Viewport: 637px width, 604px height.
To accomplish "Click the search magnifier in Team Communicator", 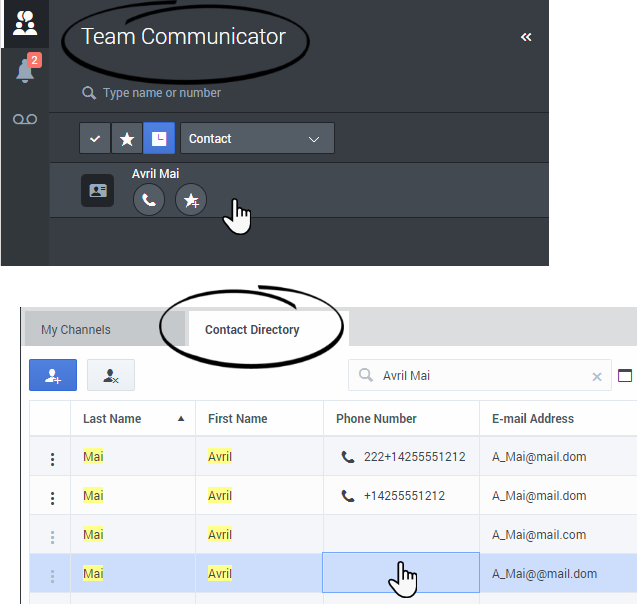I will tap(89, 93).
